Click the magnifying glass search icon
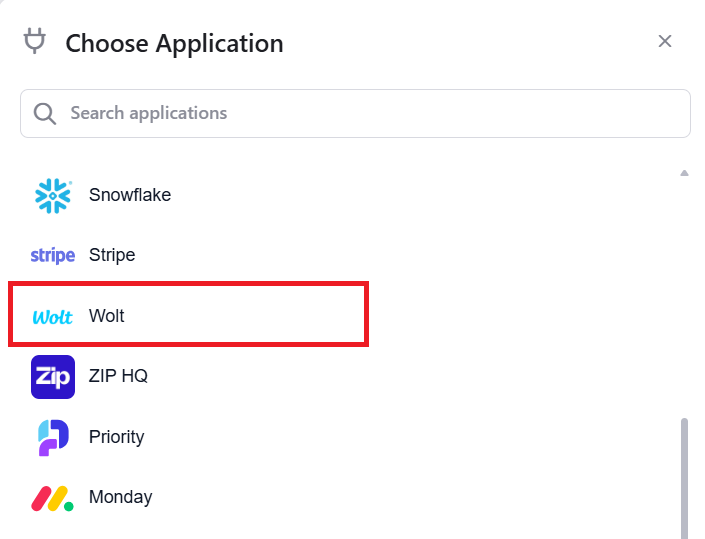 [x=45, y=113]
